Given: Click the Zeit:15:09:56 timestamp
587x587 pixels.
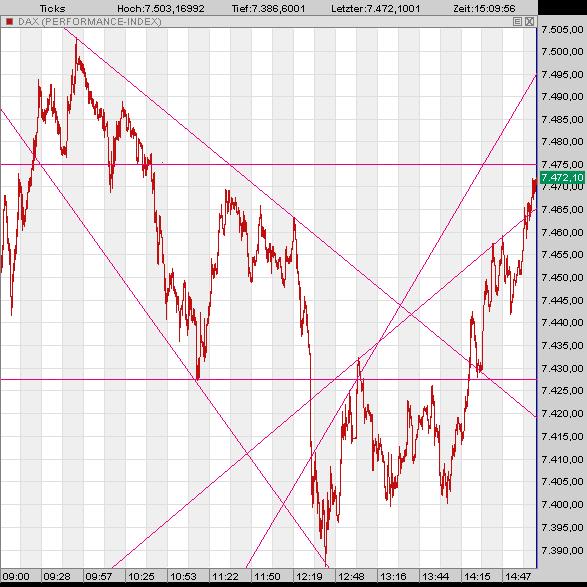Looking at the screenshot, I should click(x=484, y=8).
